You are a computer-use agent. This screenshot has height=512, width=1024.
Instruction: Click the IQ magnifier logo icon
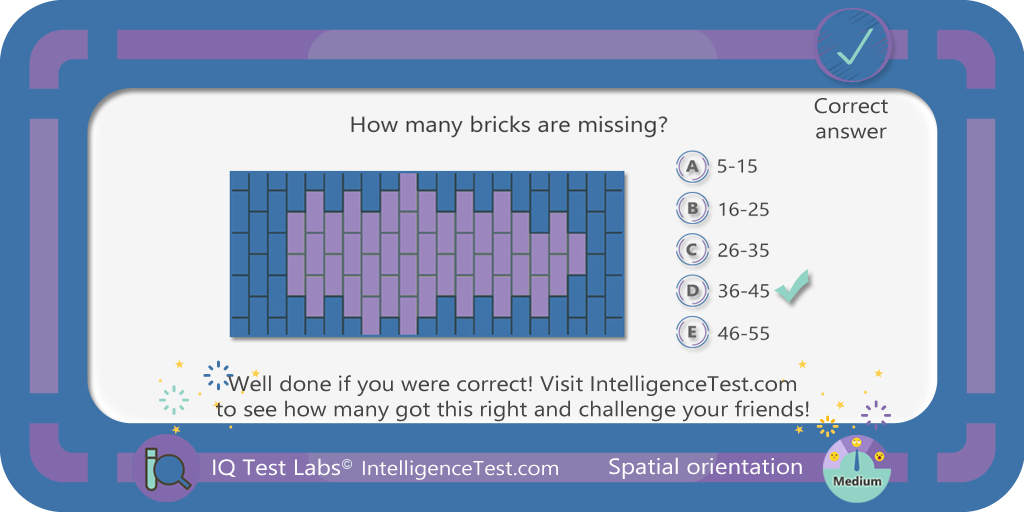pos(166,468)
